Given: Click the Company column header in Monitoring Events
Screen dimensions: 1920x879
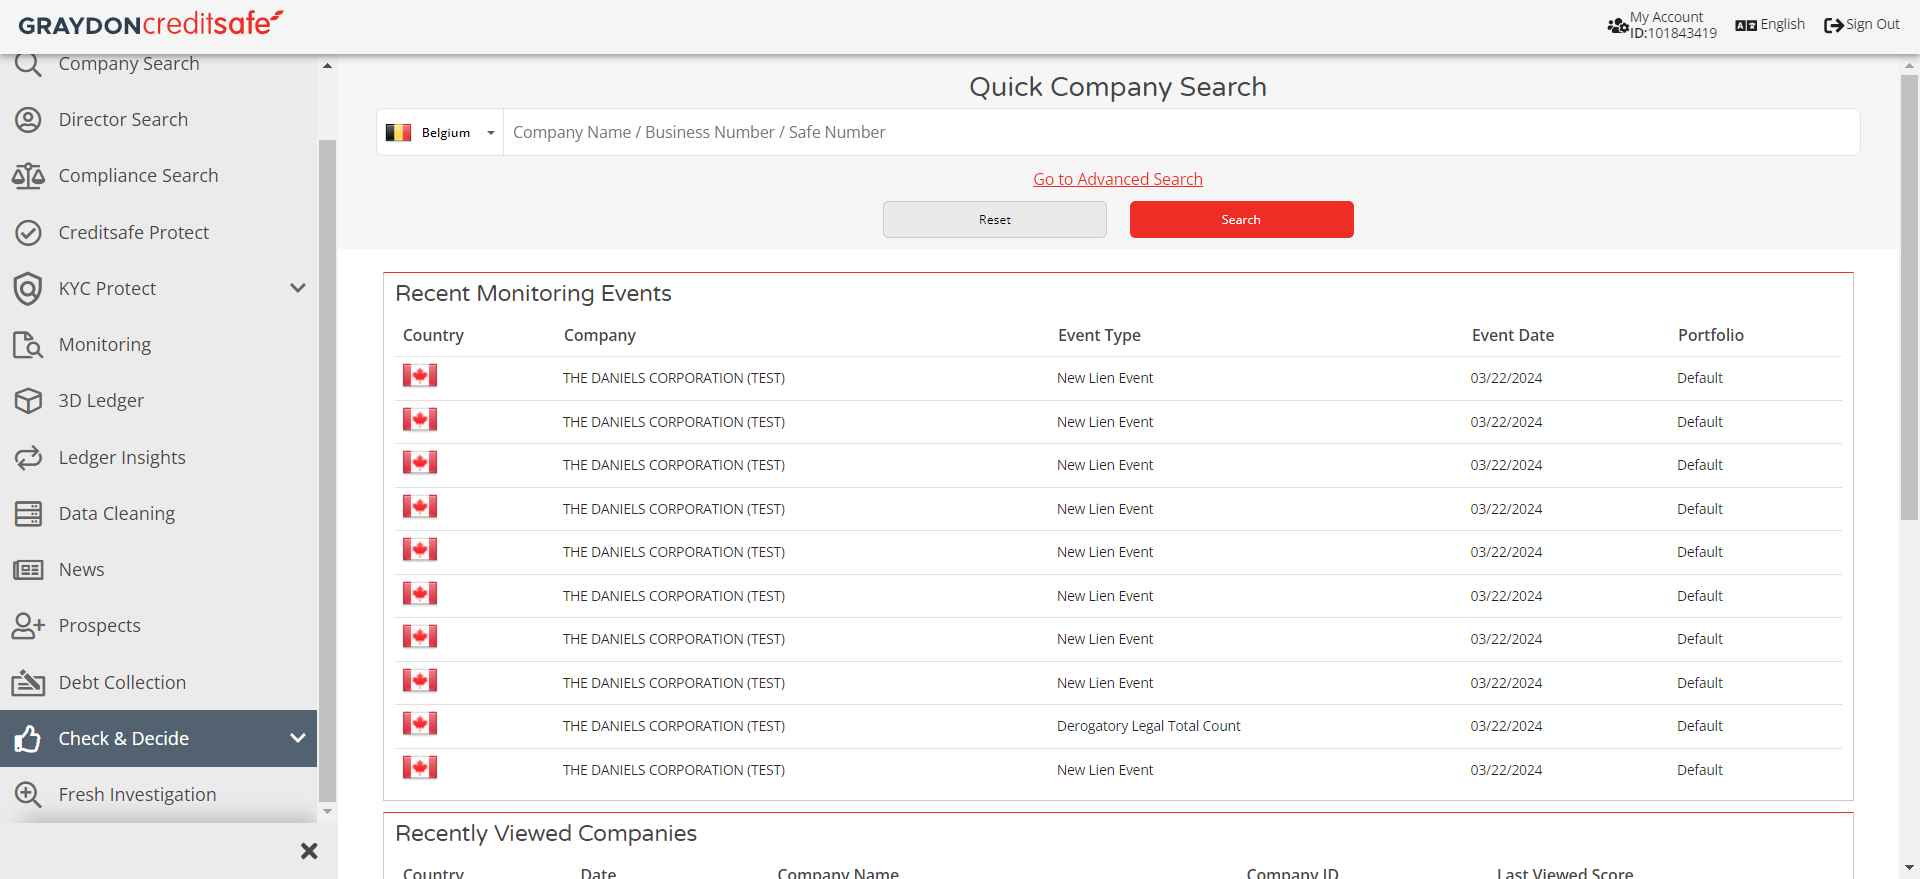Looking at the screenshot, I should click(x=599, y=335).
